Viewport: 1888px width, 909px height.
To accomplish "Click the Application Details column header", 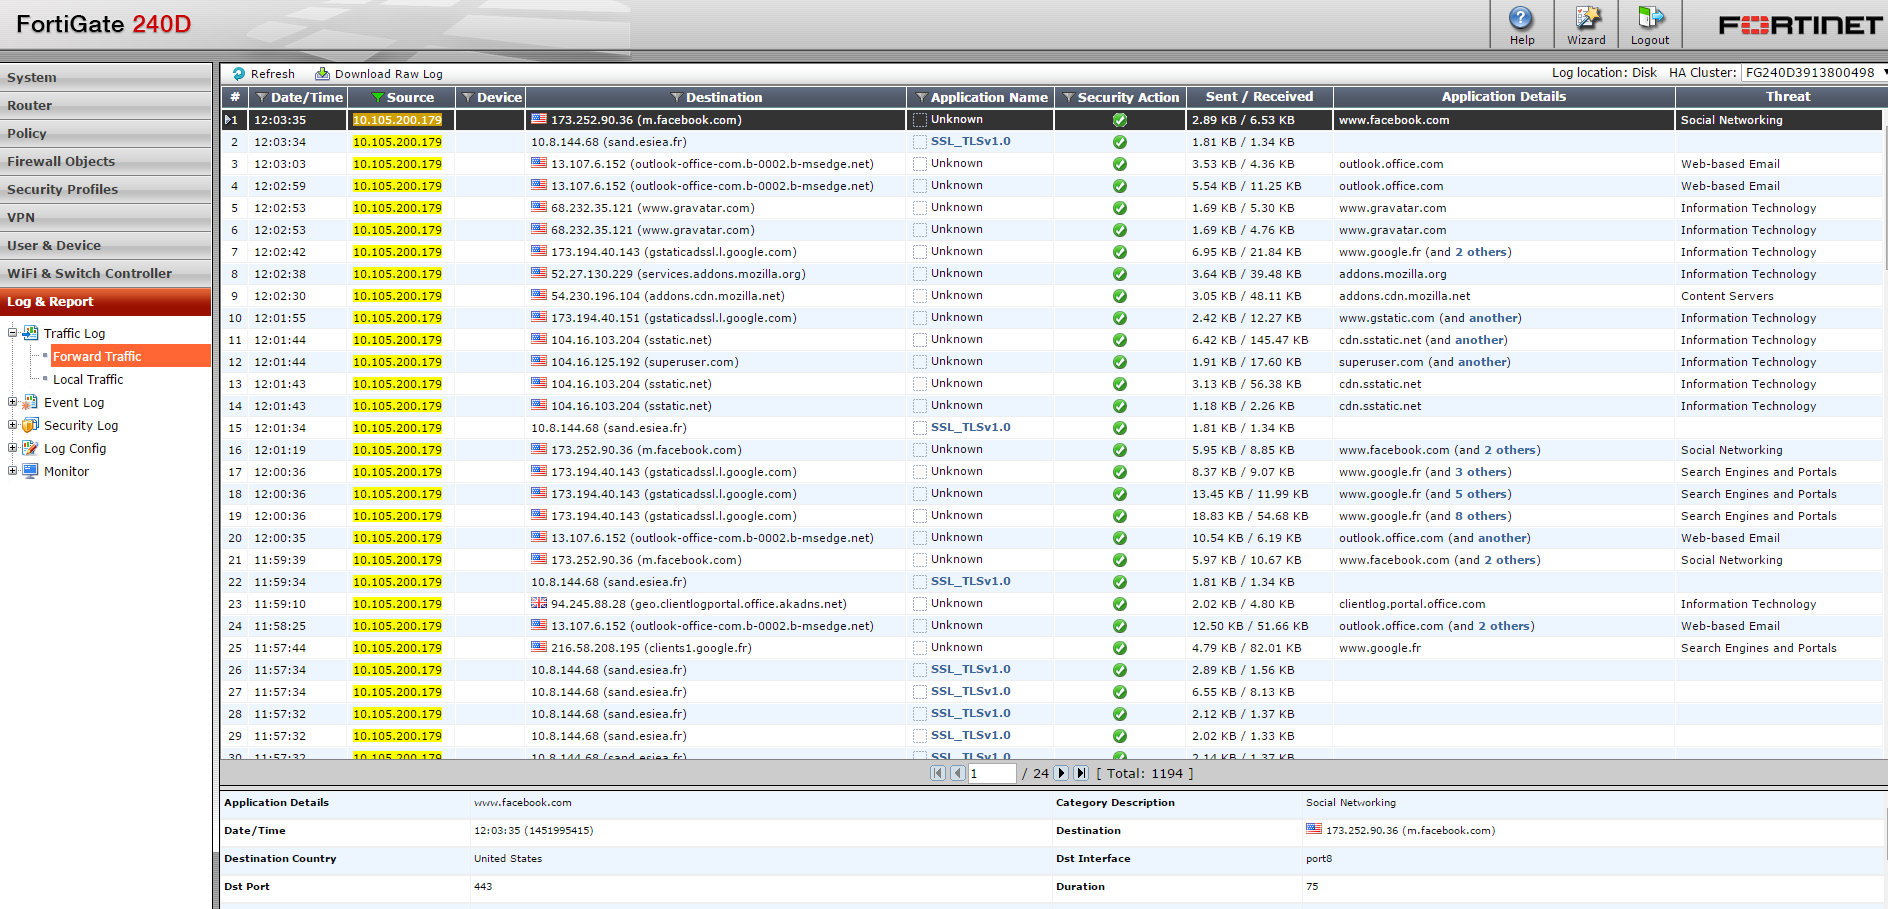I will click(1504, 97).
